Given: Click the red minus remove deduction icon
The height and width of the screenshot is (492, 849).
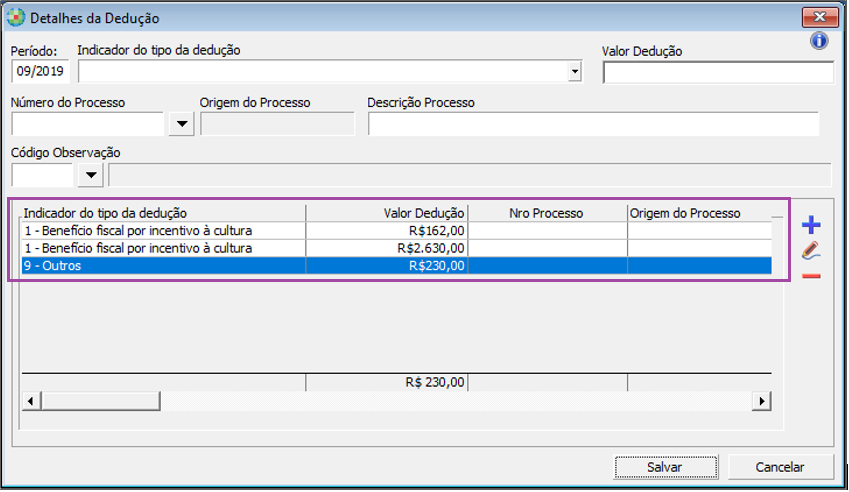Looking at the screenshot, I should point(811,275).
